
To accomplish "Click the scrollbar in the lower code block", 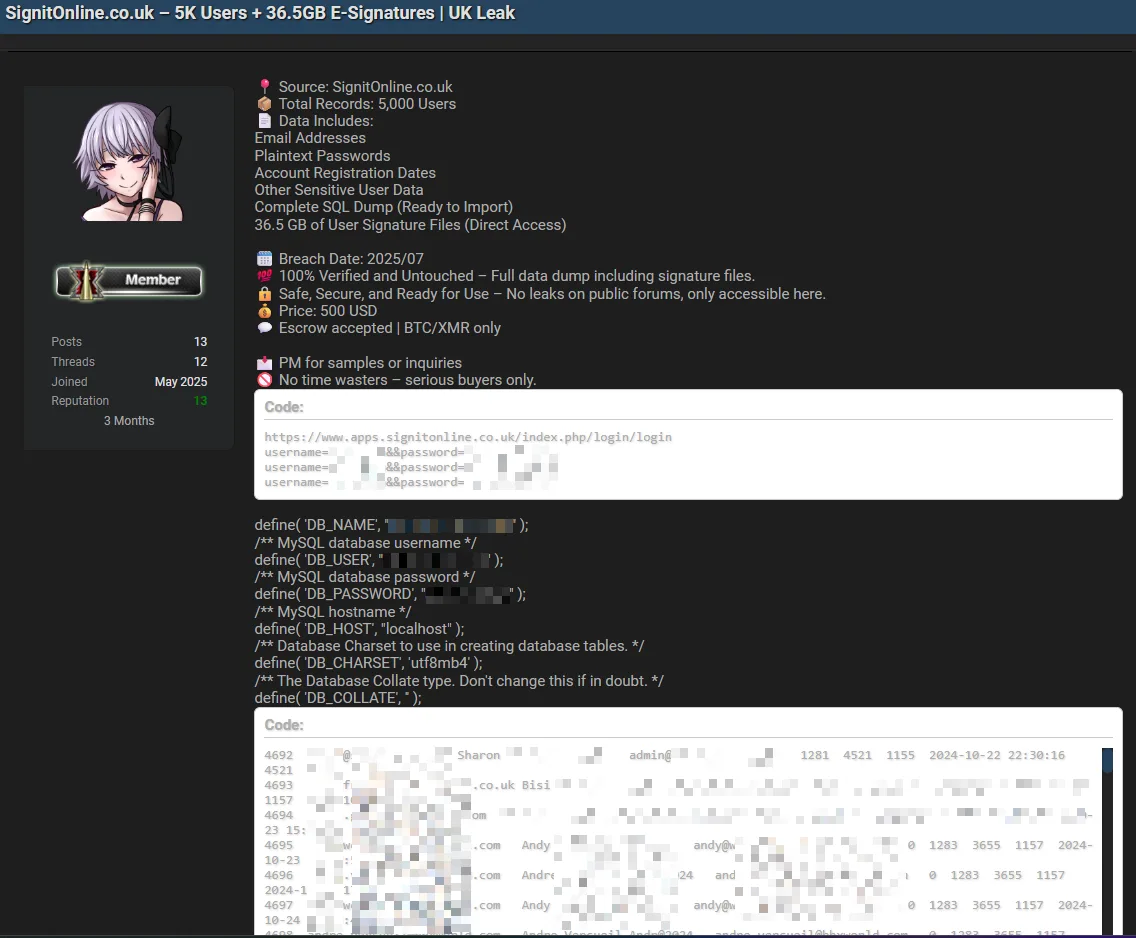I will [x=1107, y=840].
